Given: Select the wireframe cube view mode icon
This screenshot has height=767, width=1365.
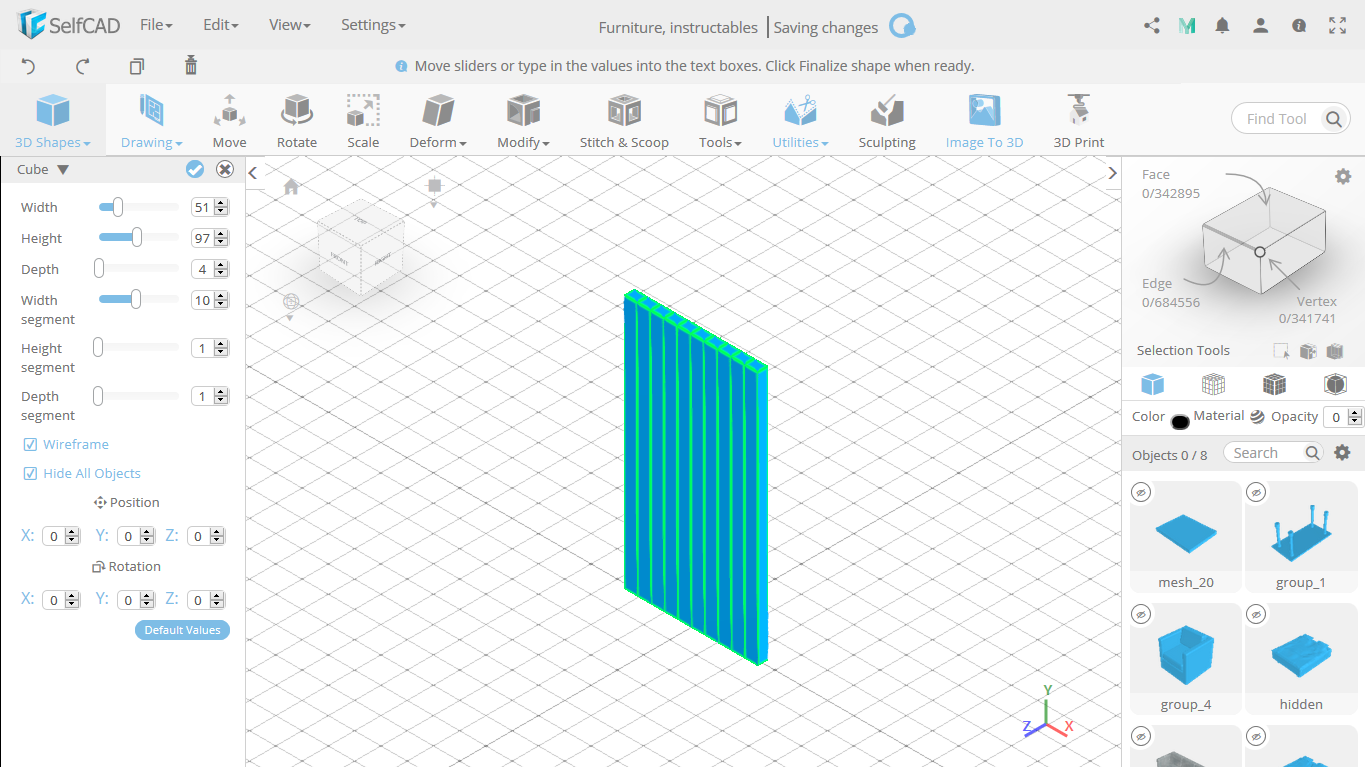Looking at the screenshot, I should (1213, 384).
